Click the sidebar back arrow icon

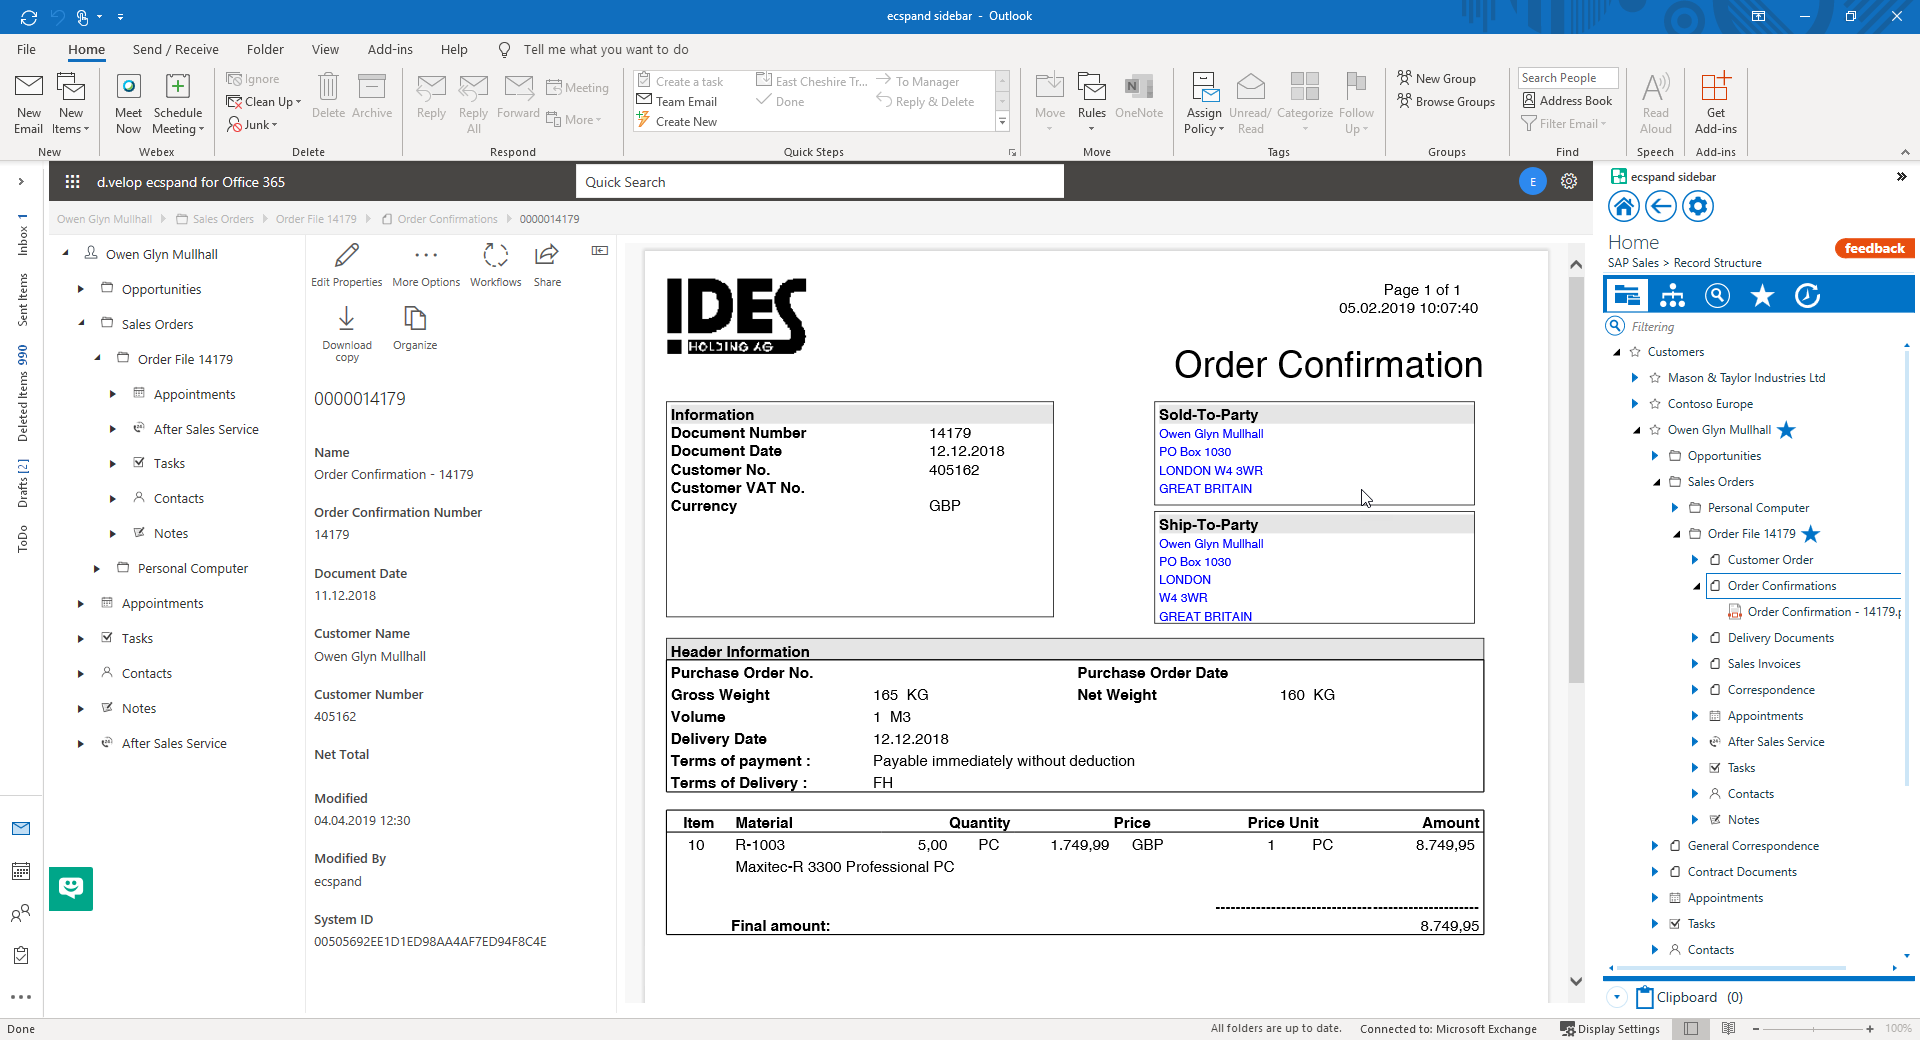click(1661, 207)
